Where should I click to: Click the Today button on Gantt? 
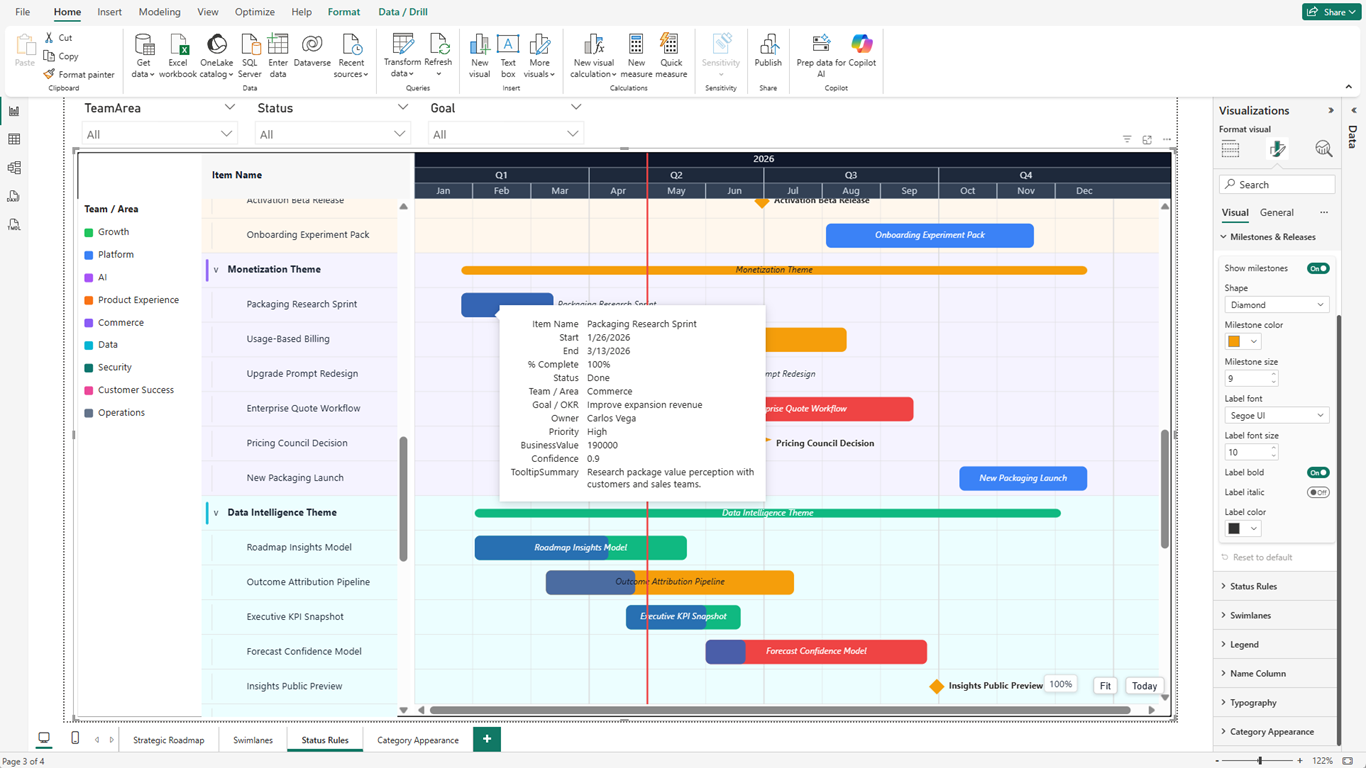[1144, 686]
